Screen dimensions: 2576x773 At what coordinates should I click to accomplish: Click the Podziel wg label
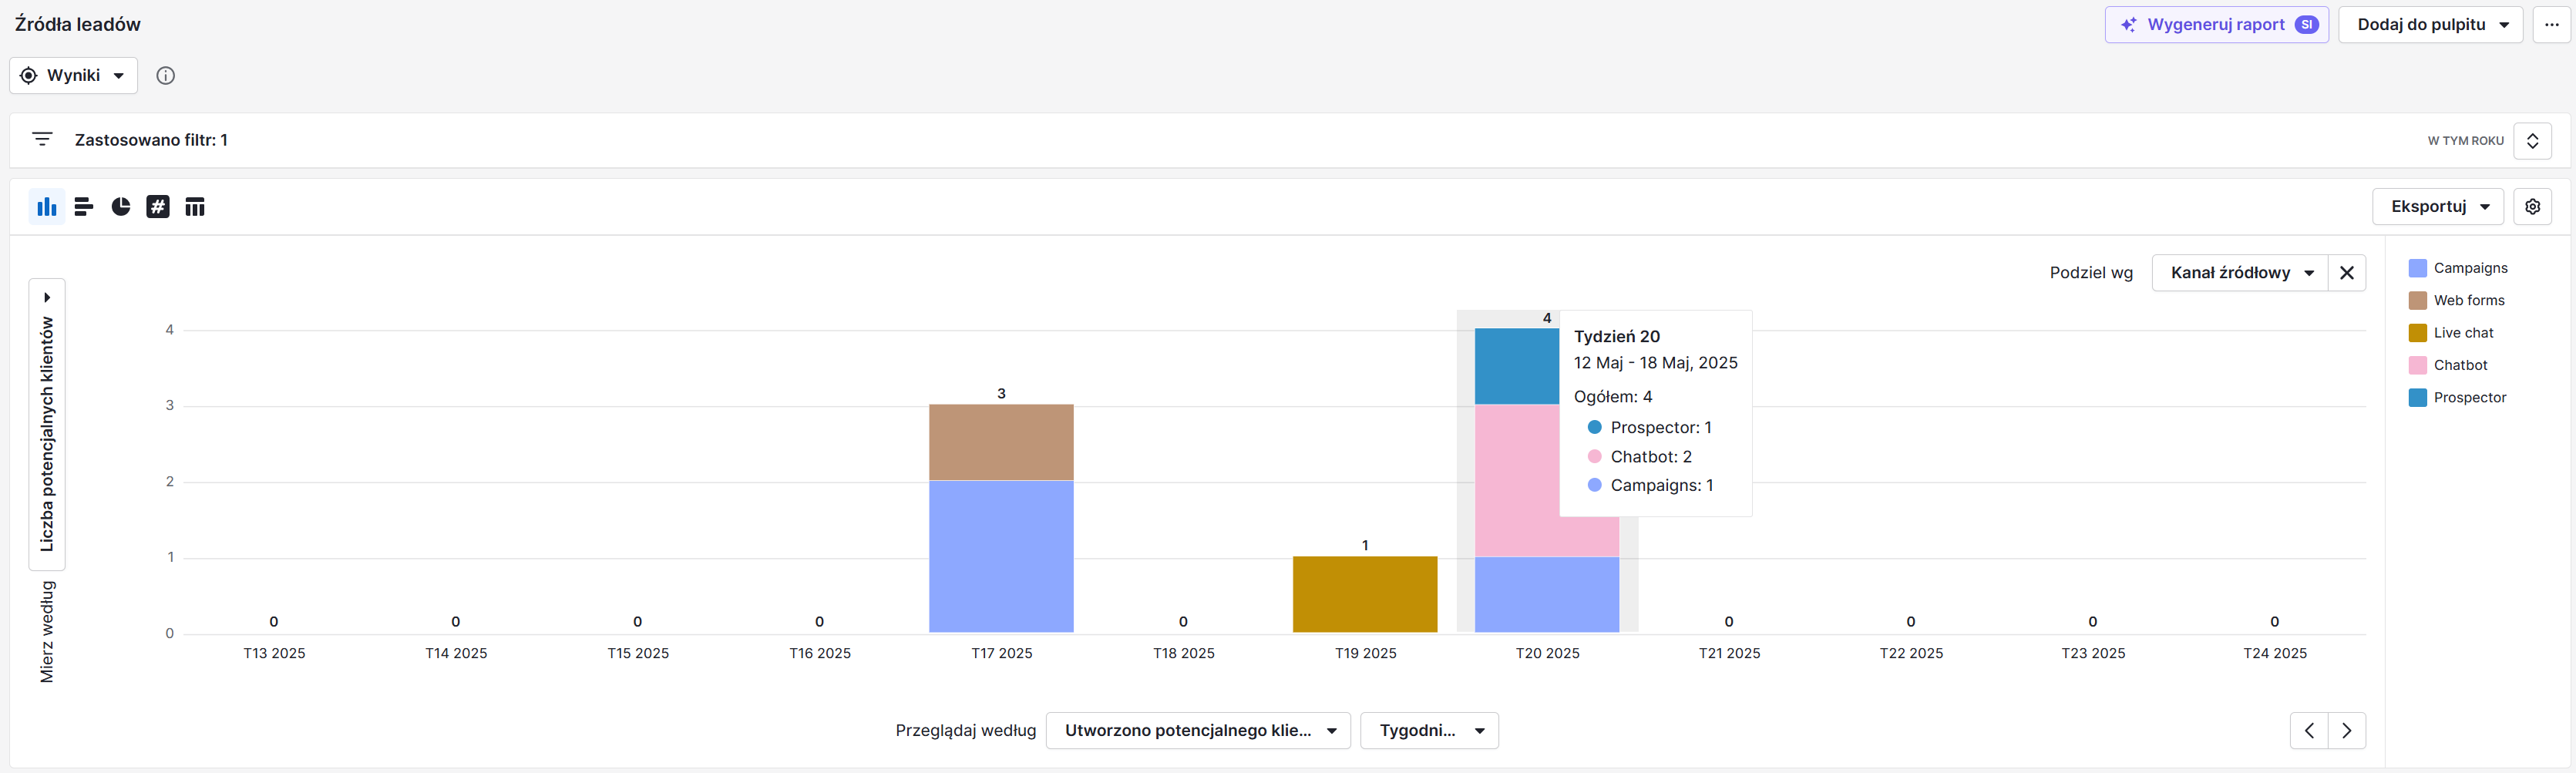pyautogui.click(x=2091, y=273)
